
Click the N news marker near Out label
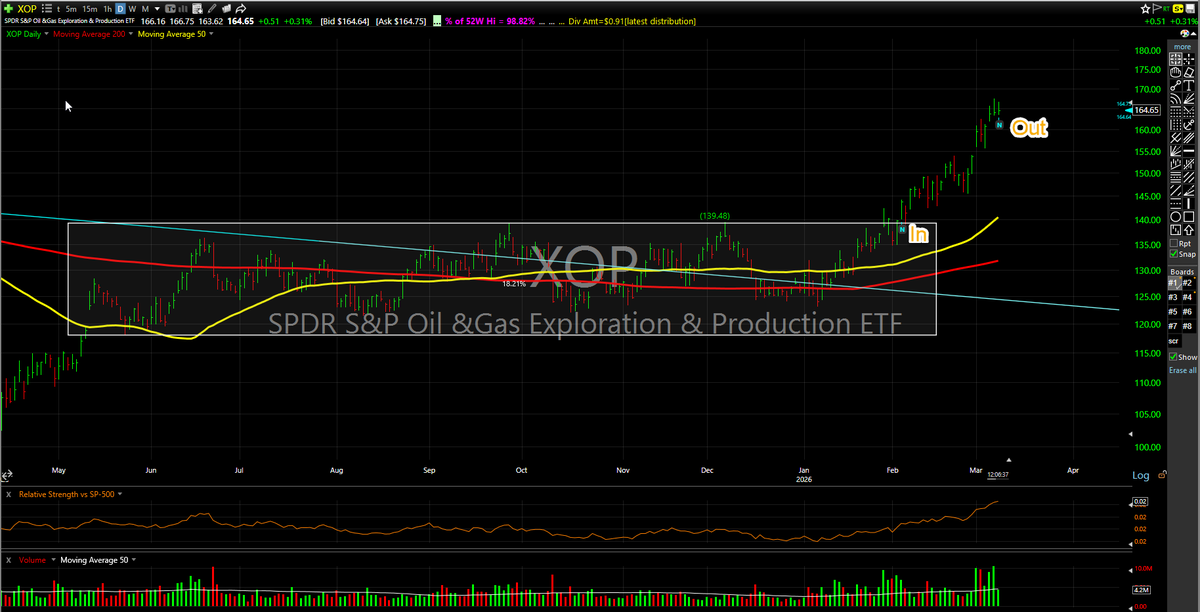click(998, 125)
